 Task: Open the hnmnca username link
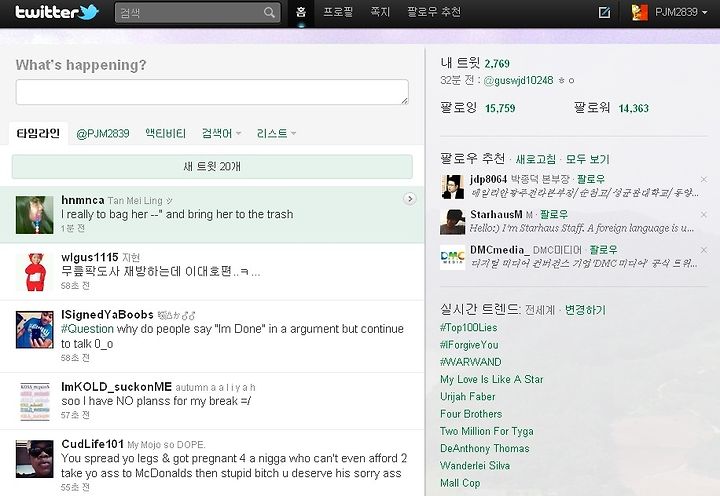pos(83,200)
